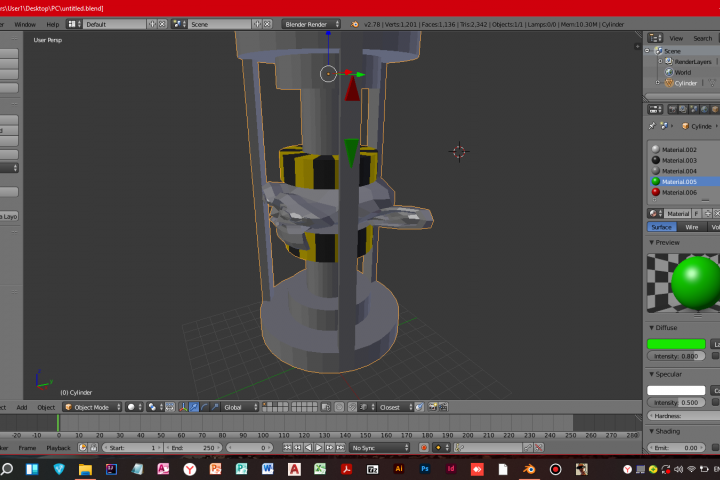Open the Object Mode dropdown
The height and width of the screenshot is (480, 720).
[92, 407]
